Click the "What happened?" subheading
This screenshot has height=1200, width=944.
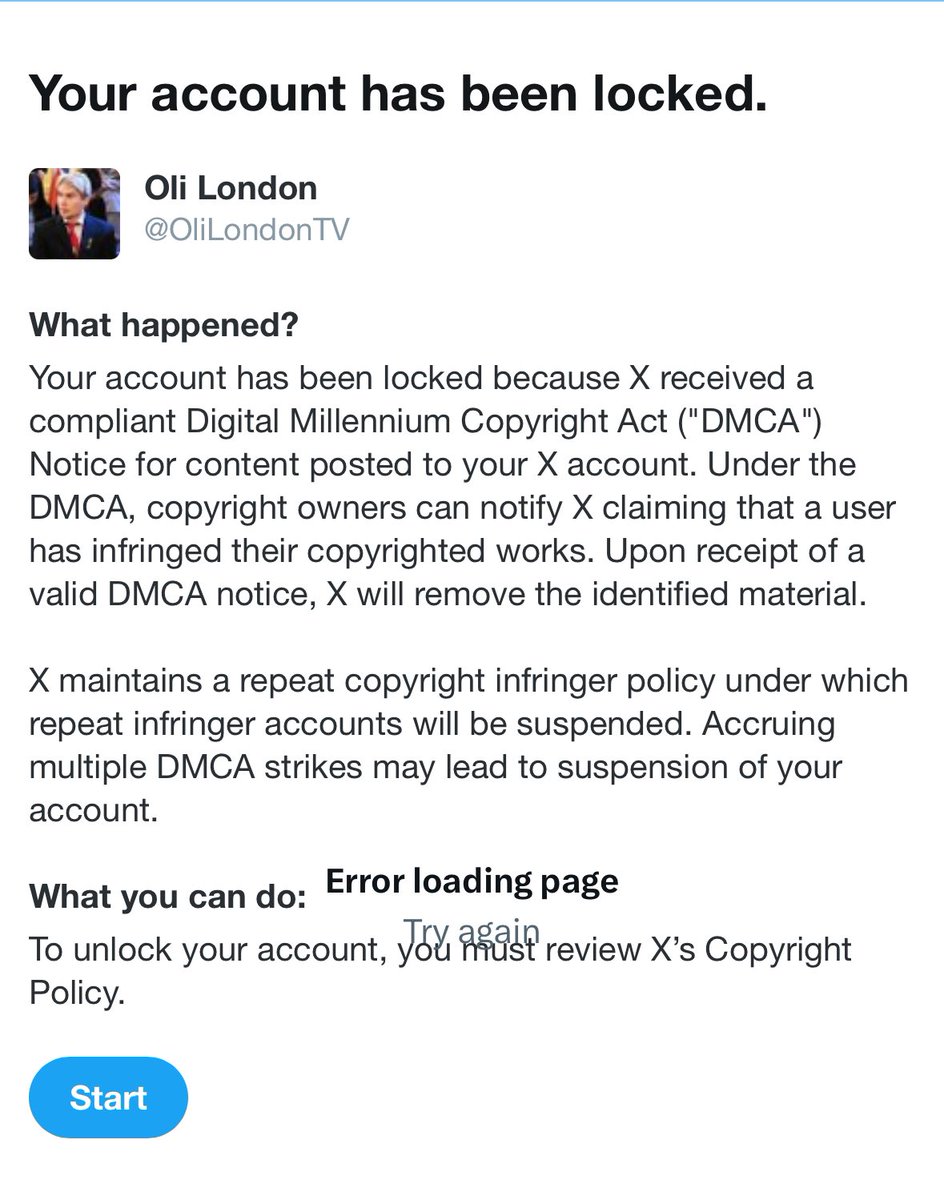pyautogui.click(x=164, y=325)
